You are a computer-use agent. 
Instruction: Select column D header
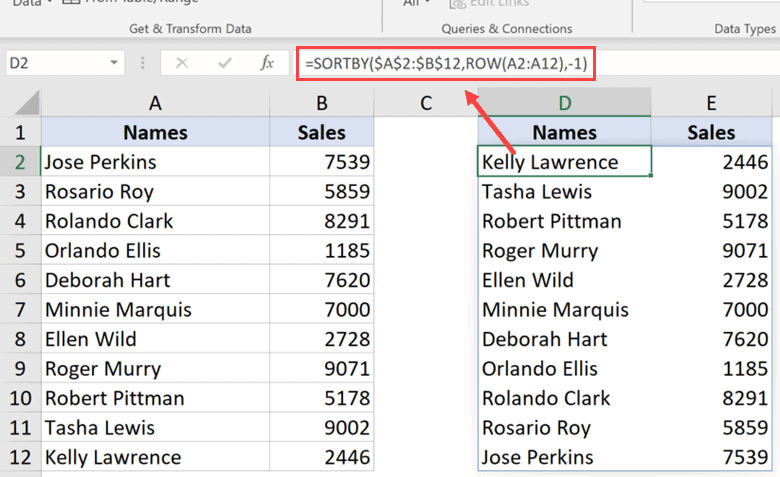coord(564,102)
